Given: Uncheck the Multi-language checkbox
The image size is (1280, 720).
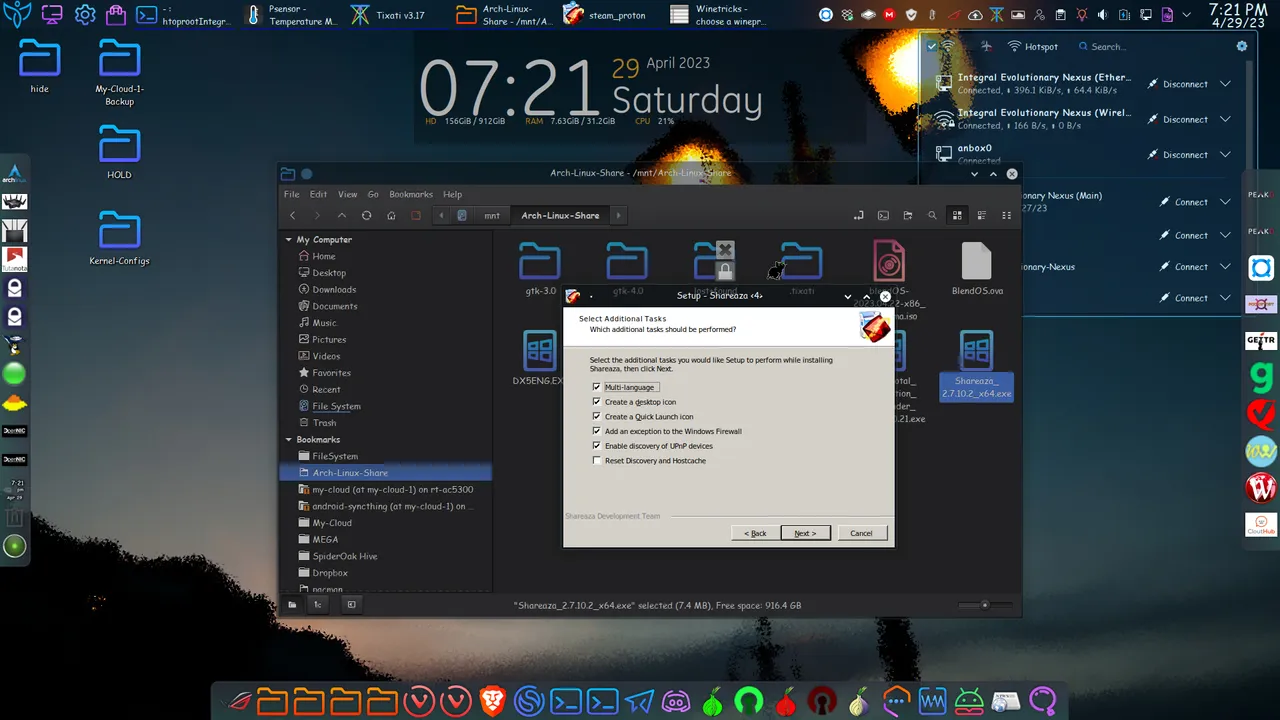Looking at the screenshot, I should (x=597, y=387).
